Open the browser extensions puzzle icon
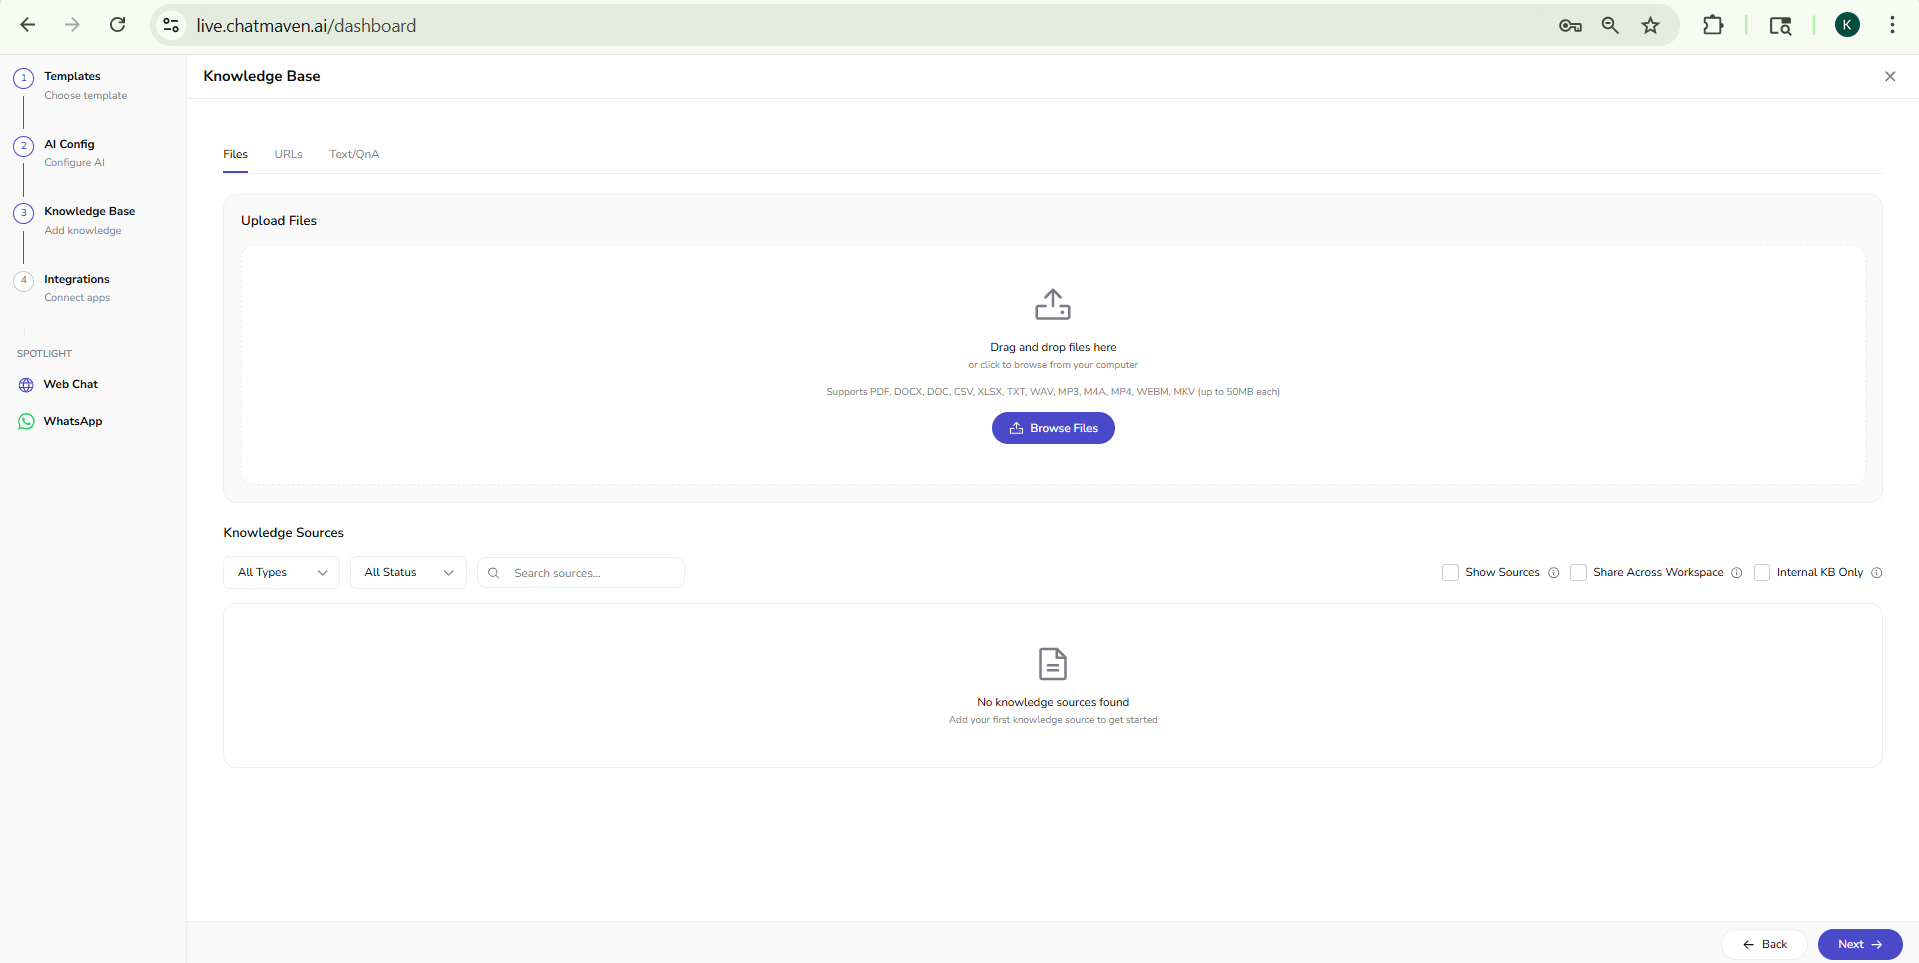 point(1712,25)
